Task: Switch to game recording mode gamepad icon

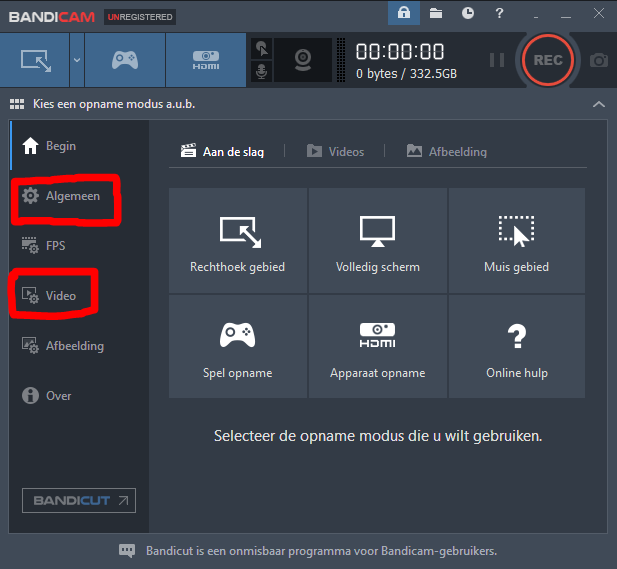Action: click(x=125, y=60)
